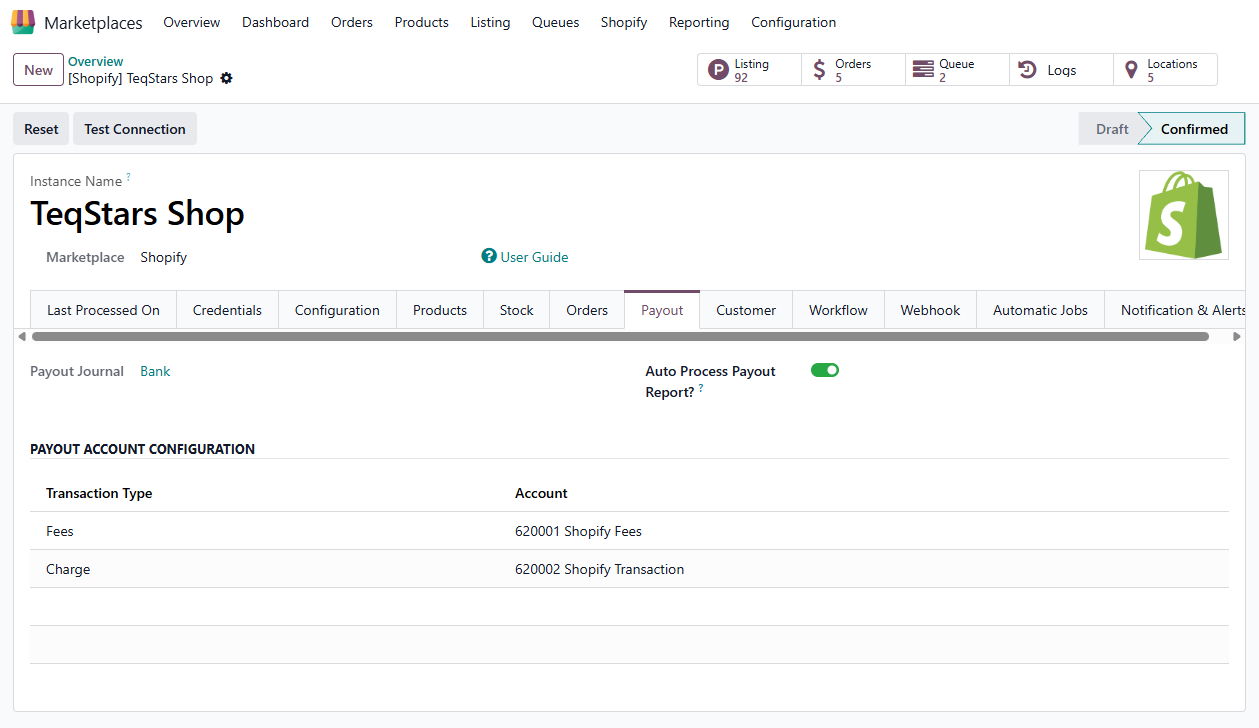This screenshot has width=1259, height=728.
Task: Open the Listing menu in top bar
Action: (490, 22)
